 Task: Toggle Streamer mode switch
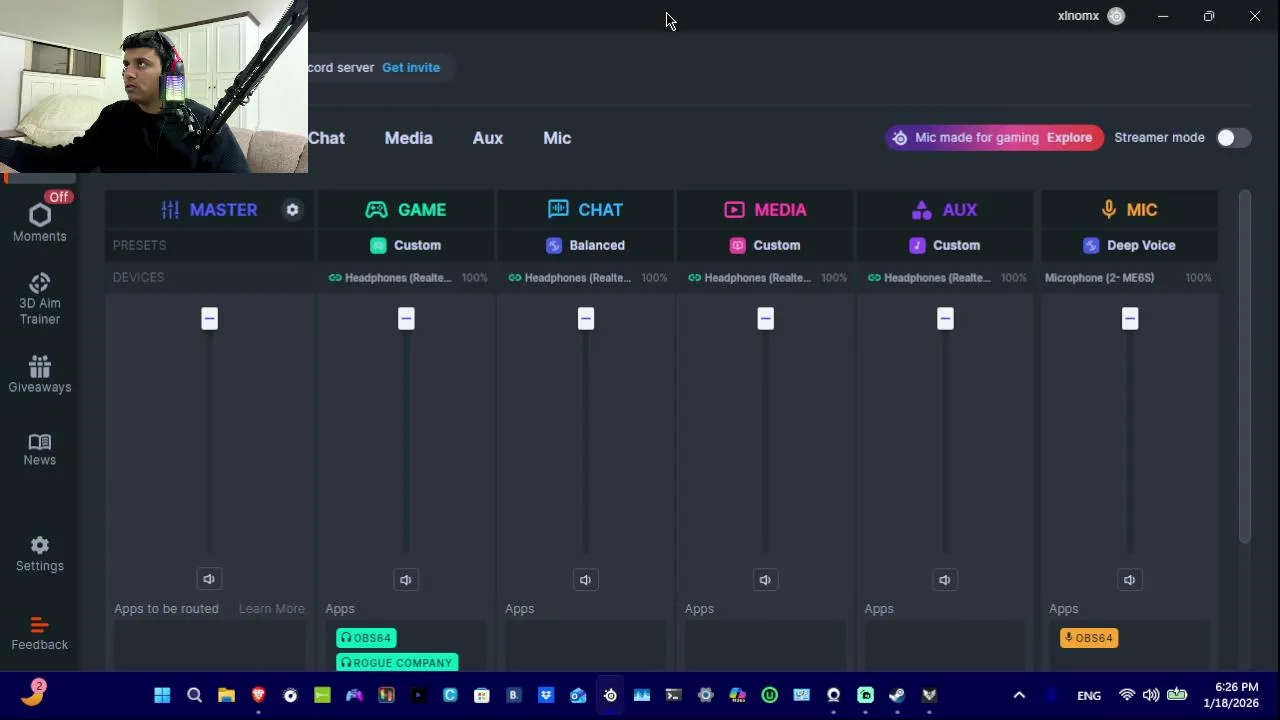click(1233, 138)
